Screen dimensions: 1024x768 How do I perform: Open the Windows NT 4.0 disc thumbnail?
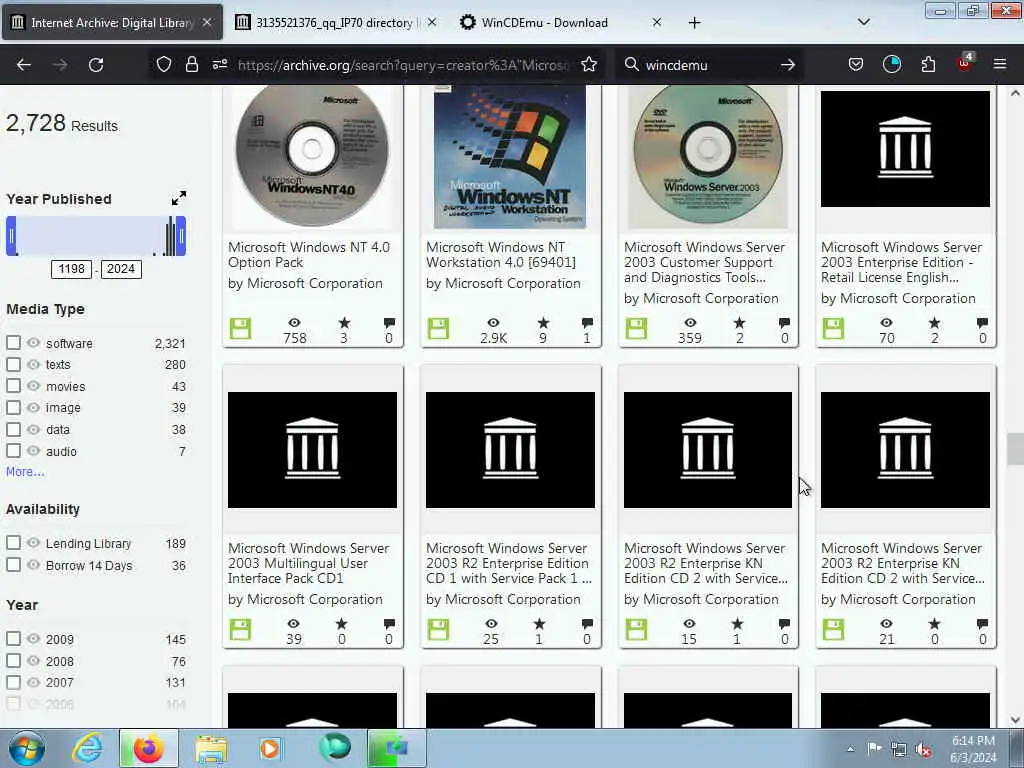tap(312, 157)
